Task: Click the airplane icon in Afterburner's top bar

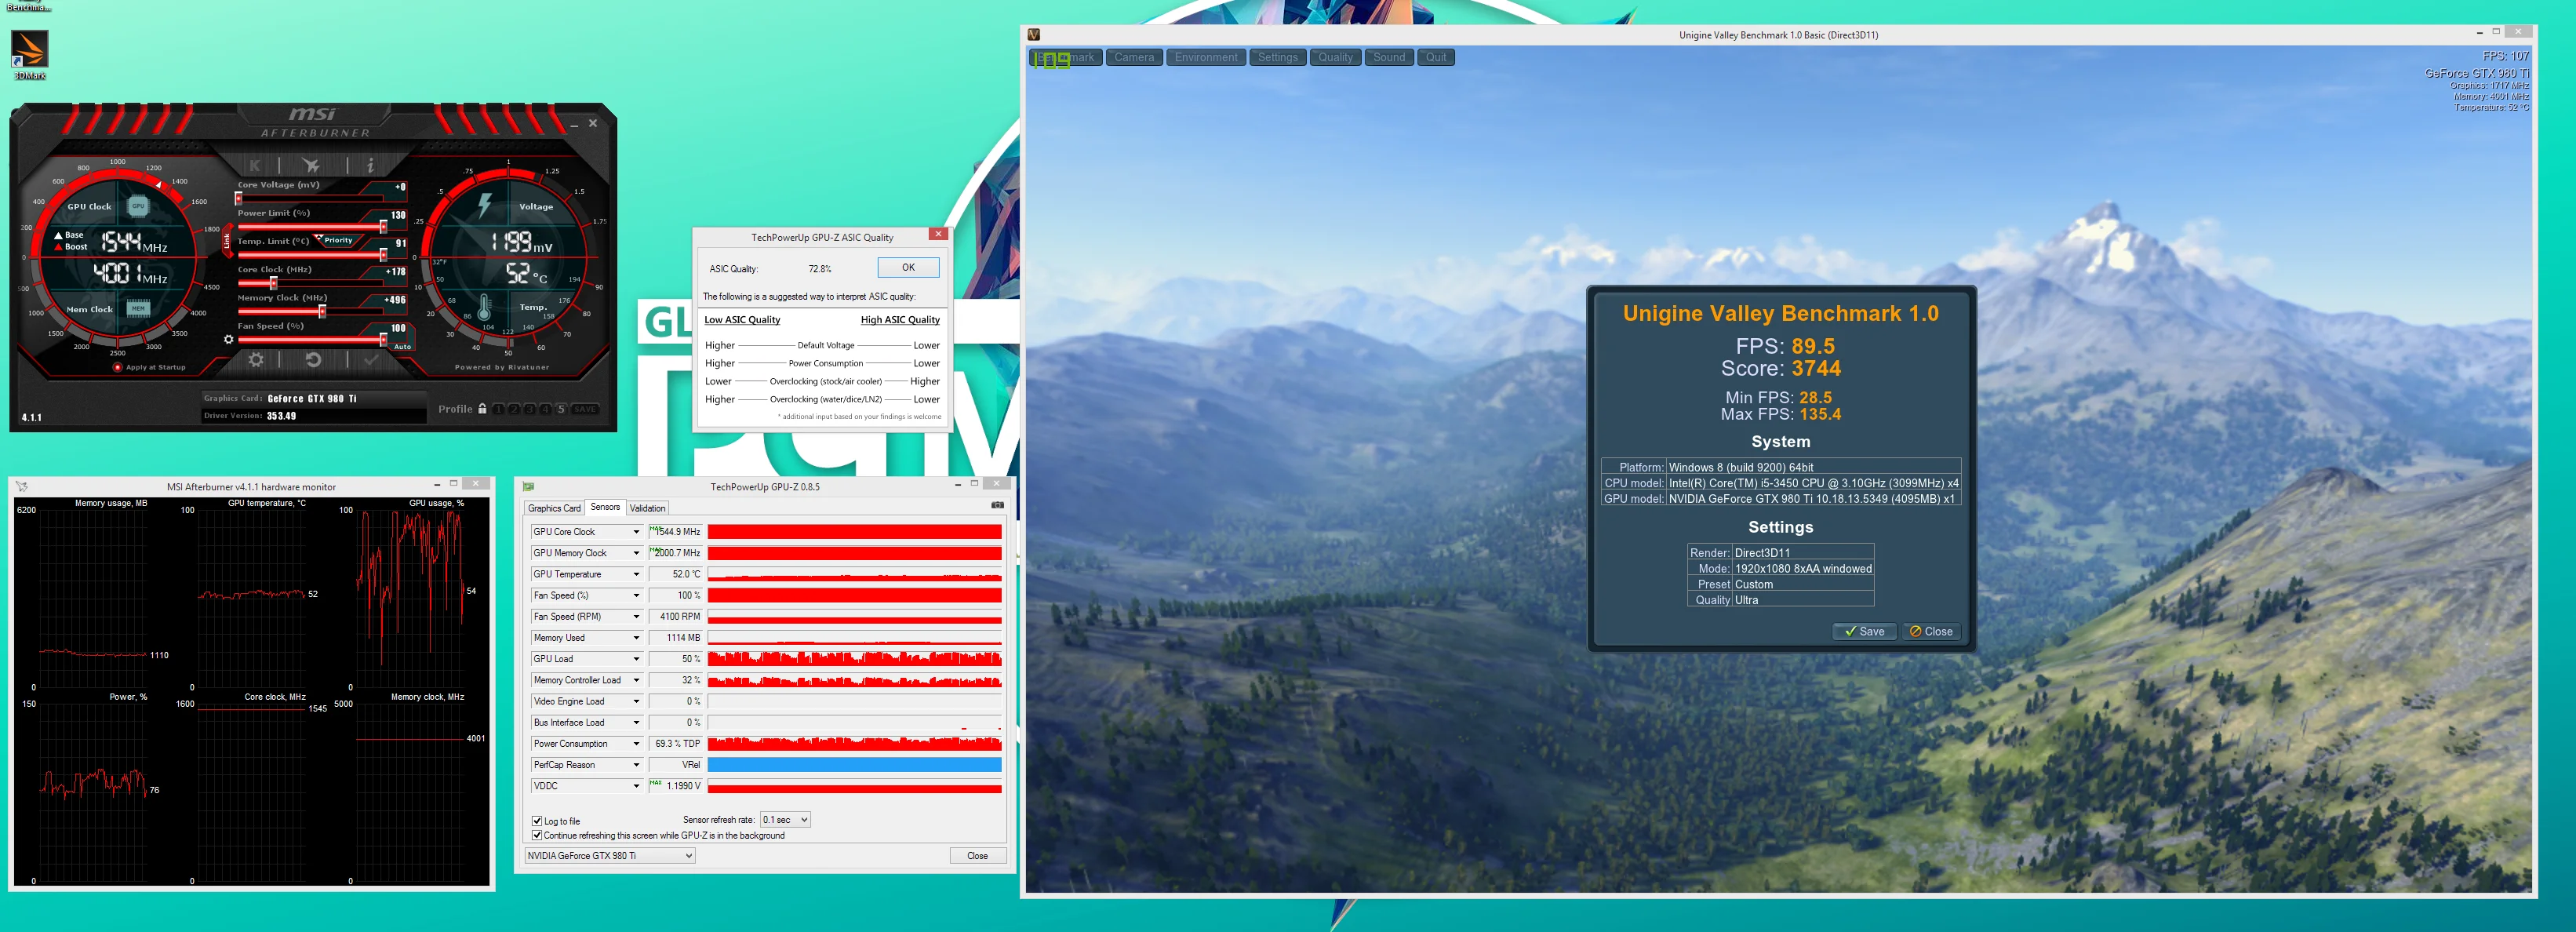Action: coord(312,165)
